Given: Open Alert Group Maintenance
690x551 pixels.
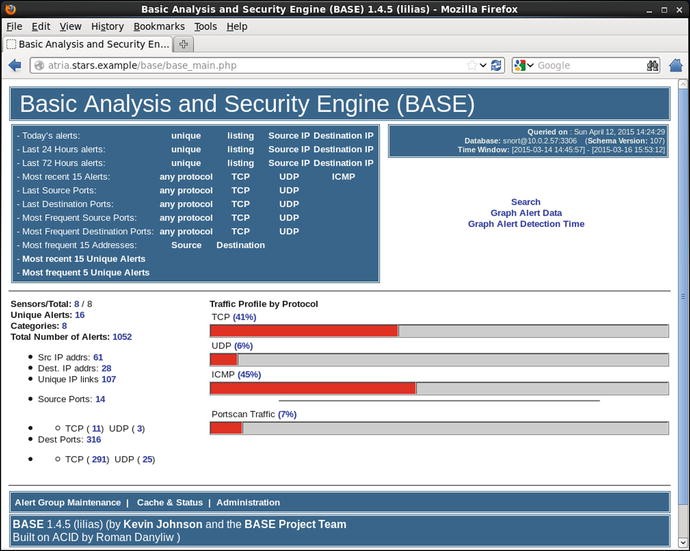Looking at the screenshot, I should coord(67,503).
